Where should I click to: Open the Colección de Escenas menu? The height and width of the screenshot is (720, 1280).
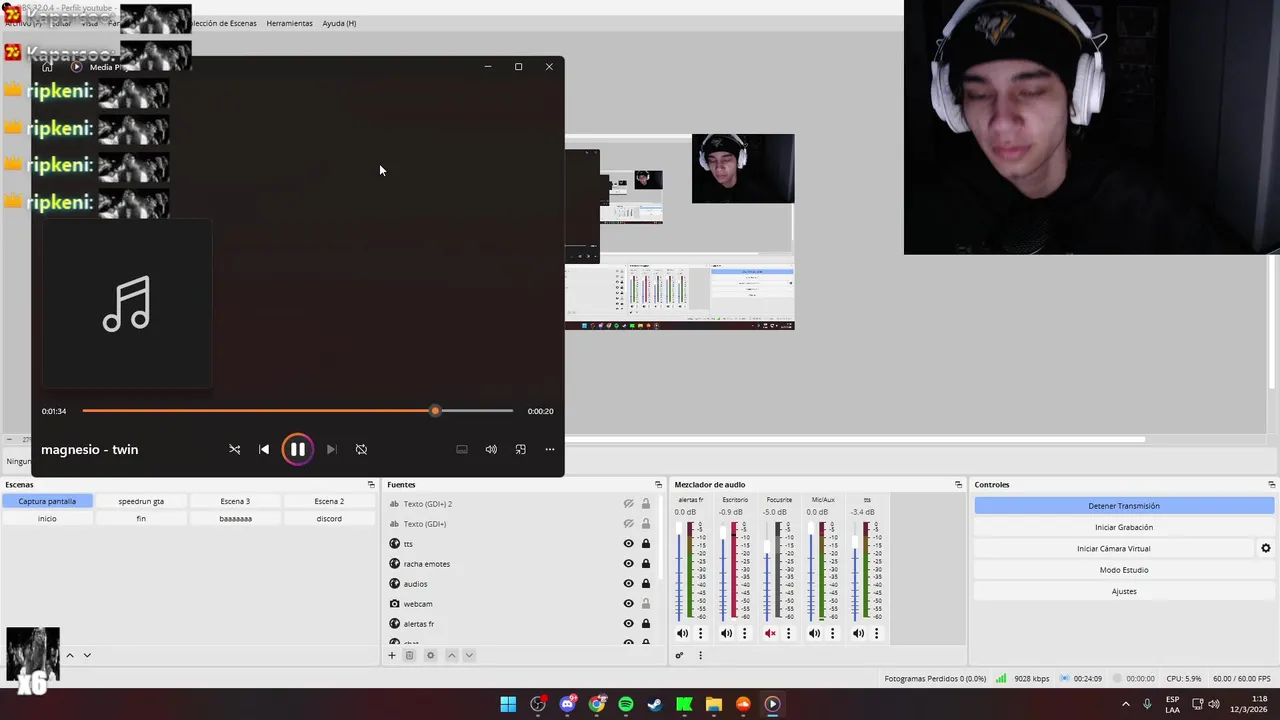[x=224, y=23]
